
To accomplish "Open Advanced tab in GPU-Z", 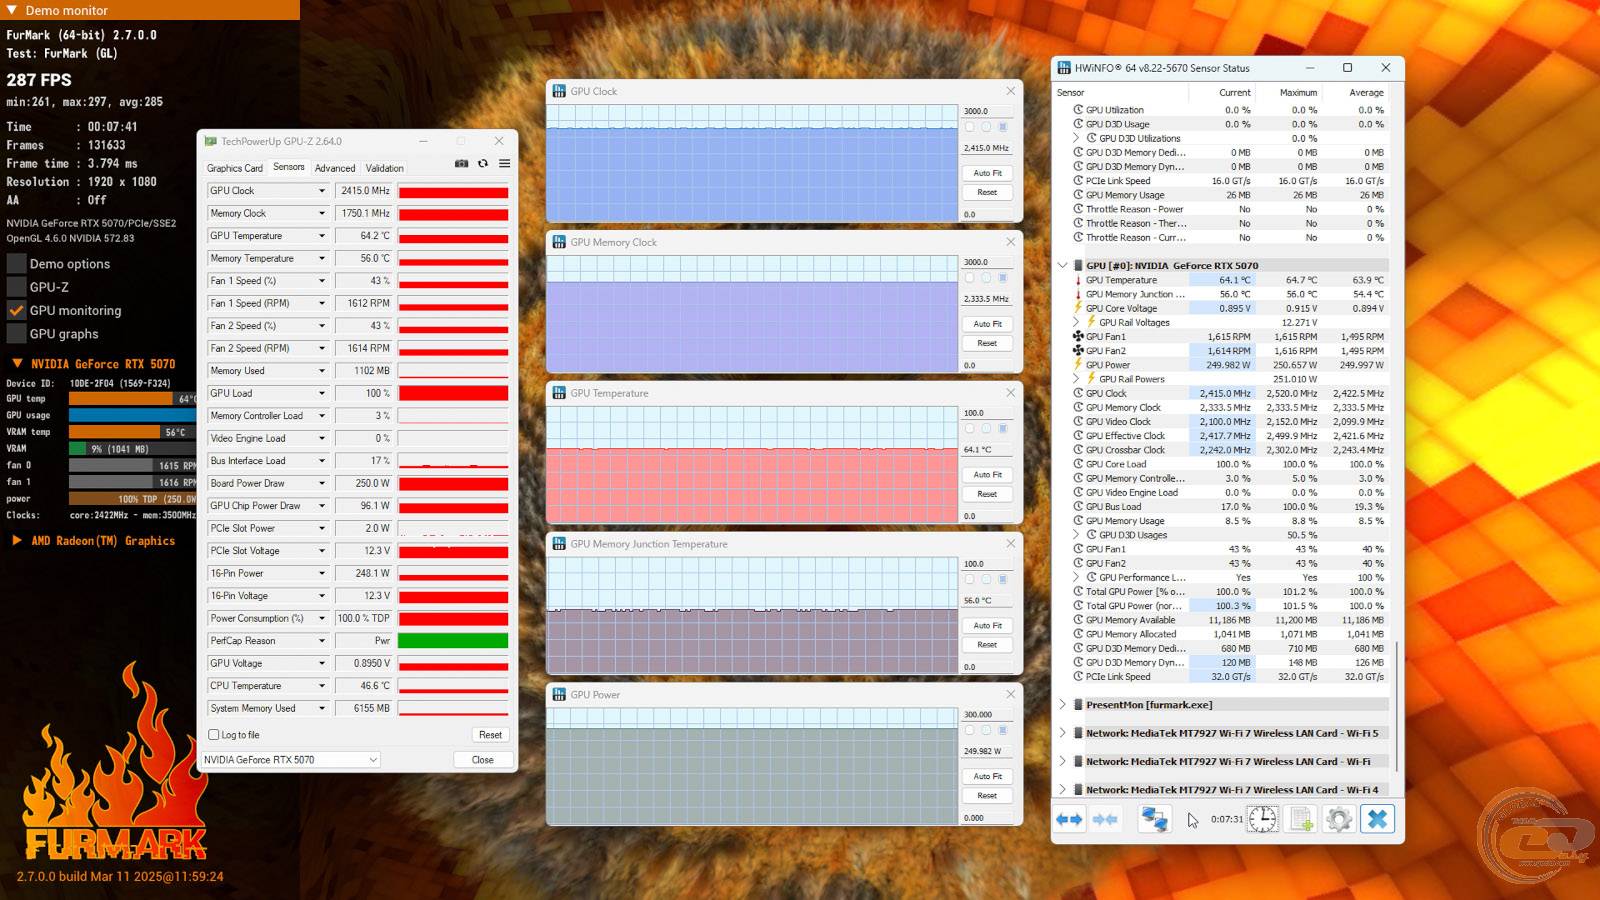I will (335, 168).
